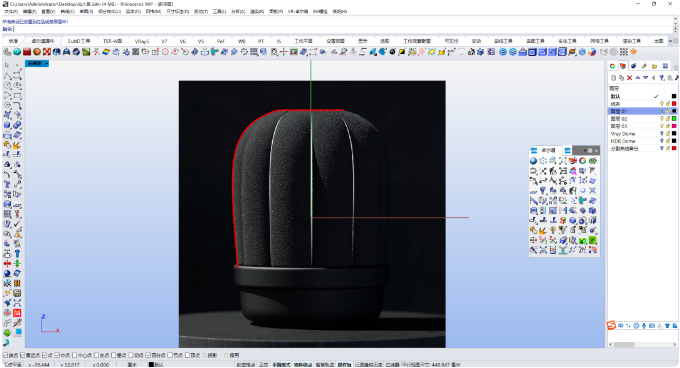Expand toolbar tabs overflow arrow at right end
680x368 pixels.
tap(670, 41)
